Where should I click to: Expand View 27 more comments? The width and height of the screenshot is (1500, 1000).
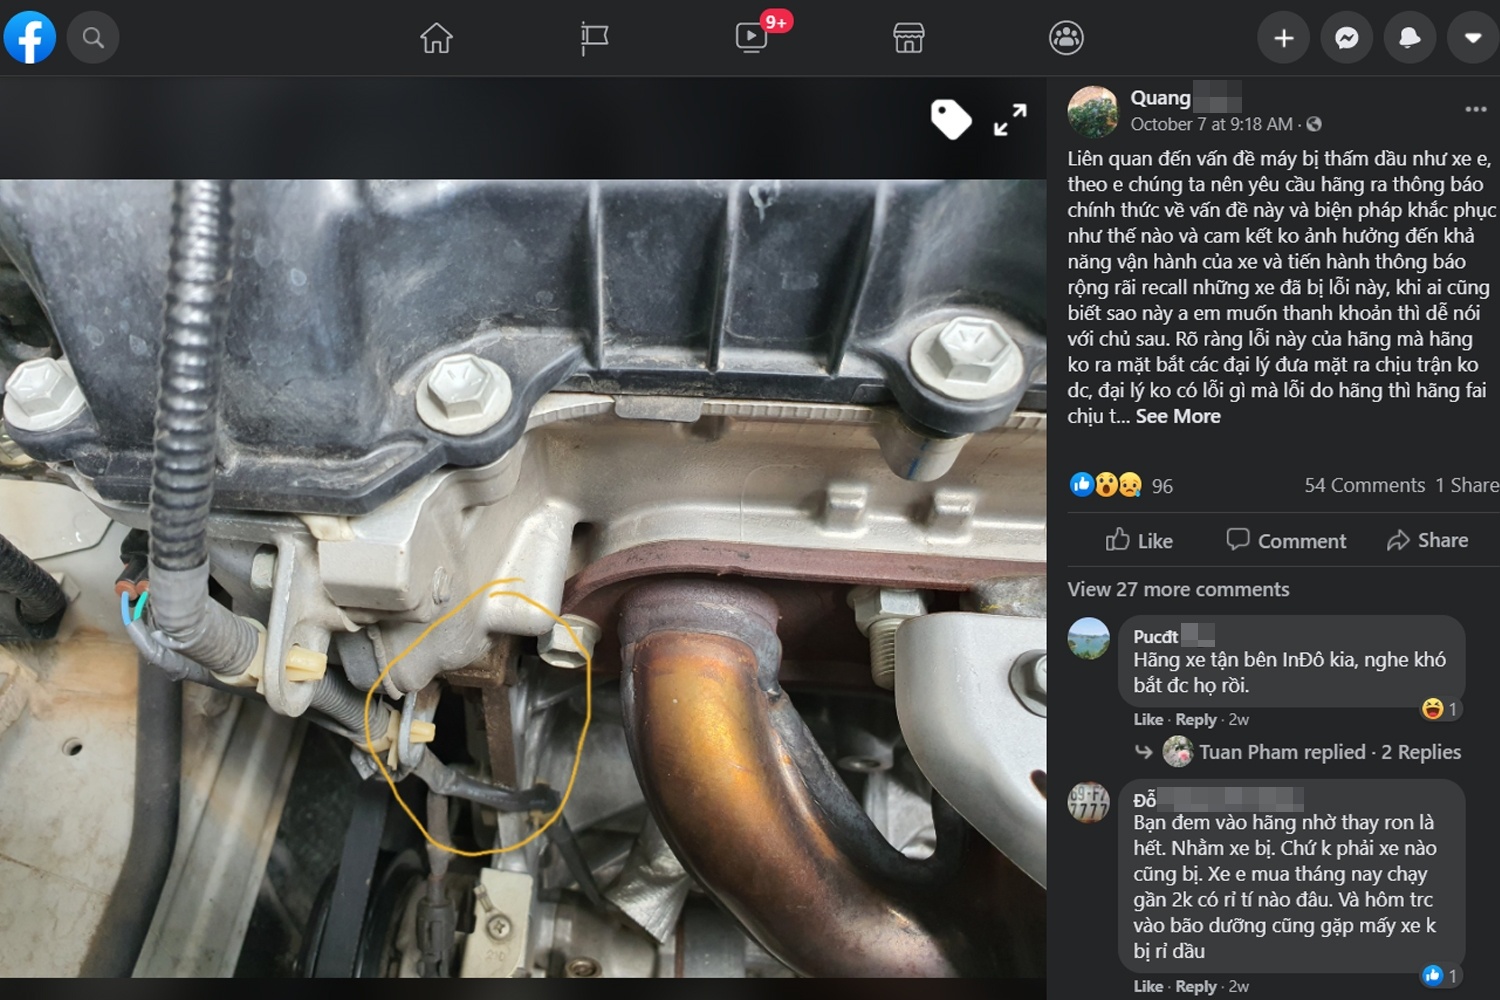coord(1178,590)
